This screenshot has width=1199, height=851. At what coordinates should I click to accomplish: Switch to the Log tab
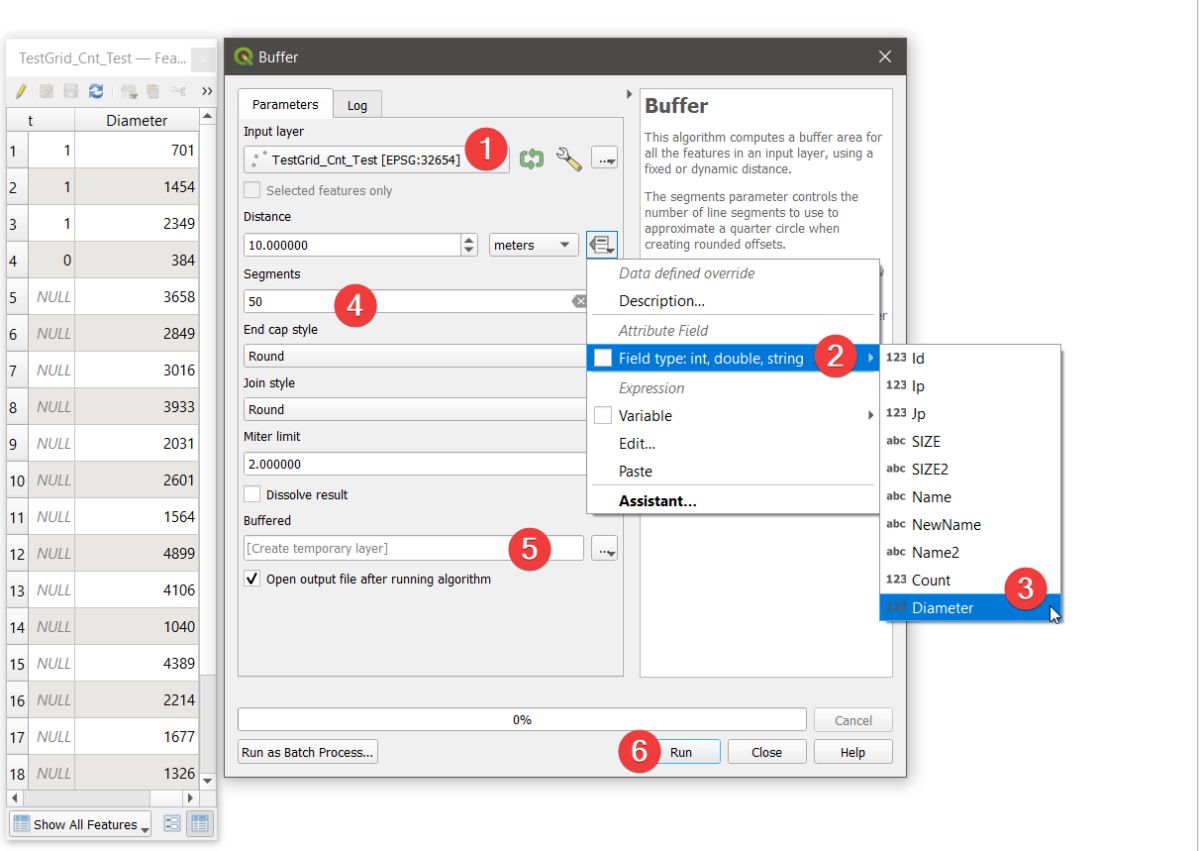point(357,106)
